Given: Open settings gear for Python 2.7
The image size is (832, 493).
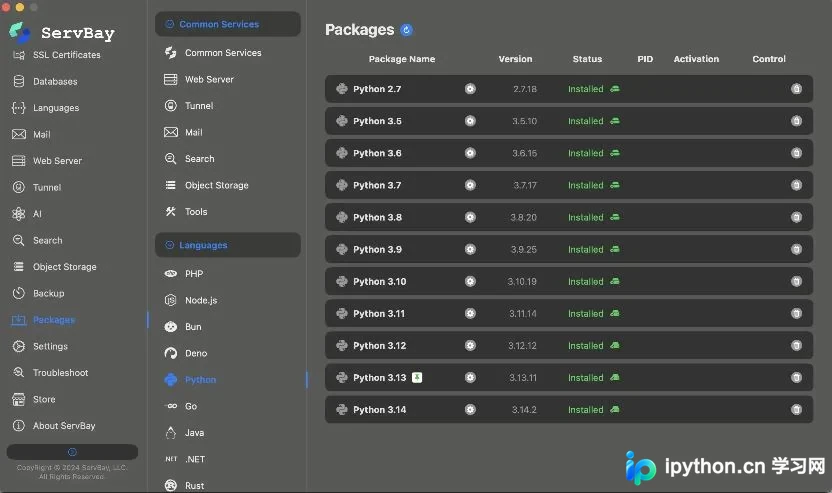Looking at the screenshot, I should (470, 89).
